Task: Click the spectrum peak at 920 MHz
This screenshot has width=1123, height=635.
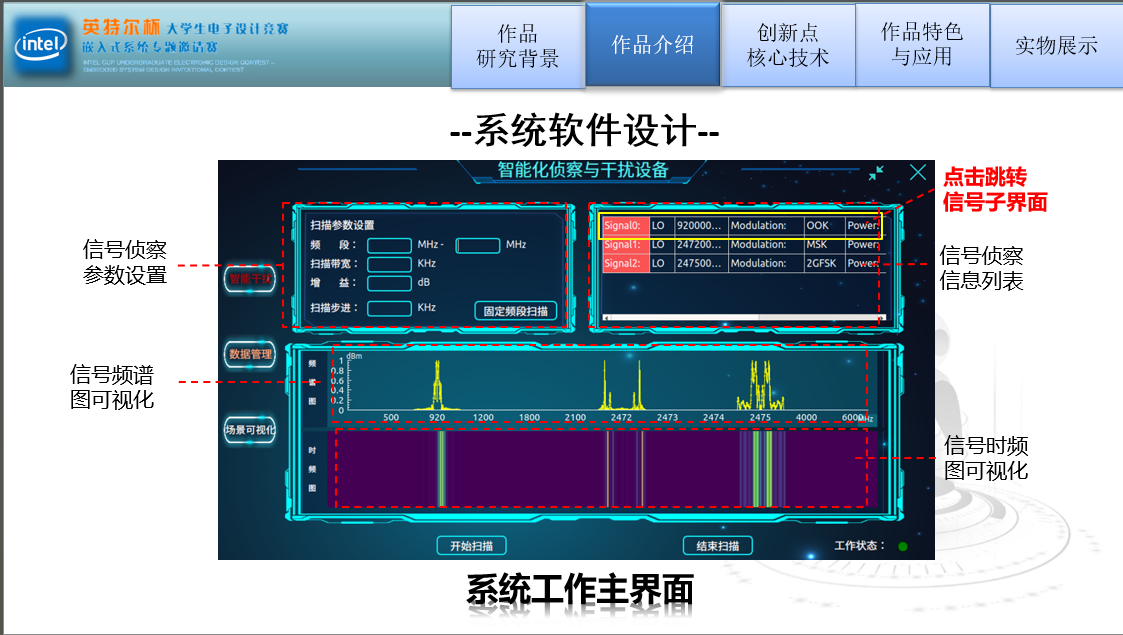Action: [x=437, y=385]
